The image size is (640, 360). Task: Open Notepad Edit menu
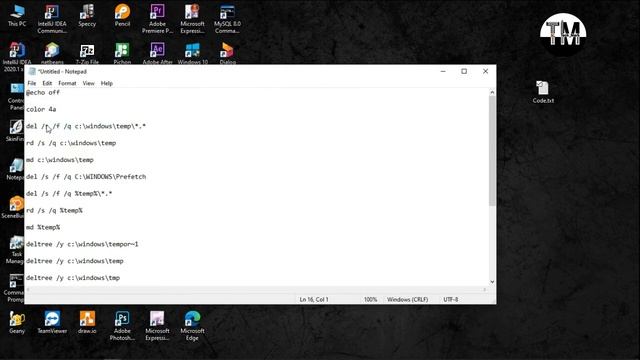click(47, 83)
